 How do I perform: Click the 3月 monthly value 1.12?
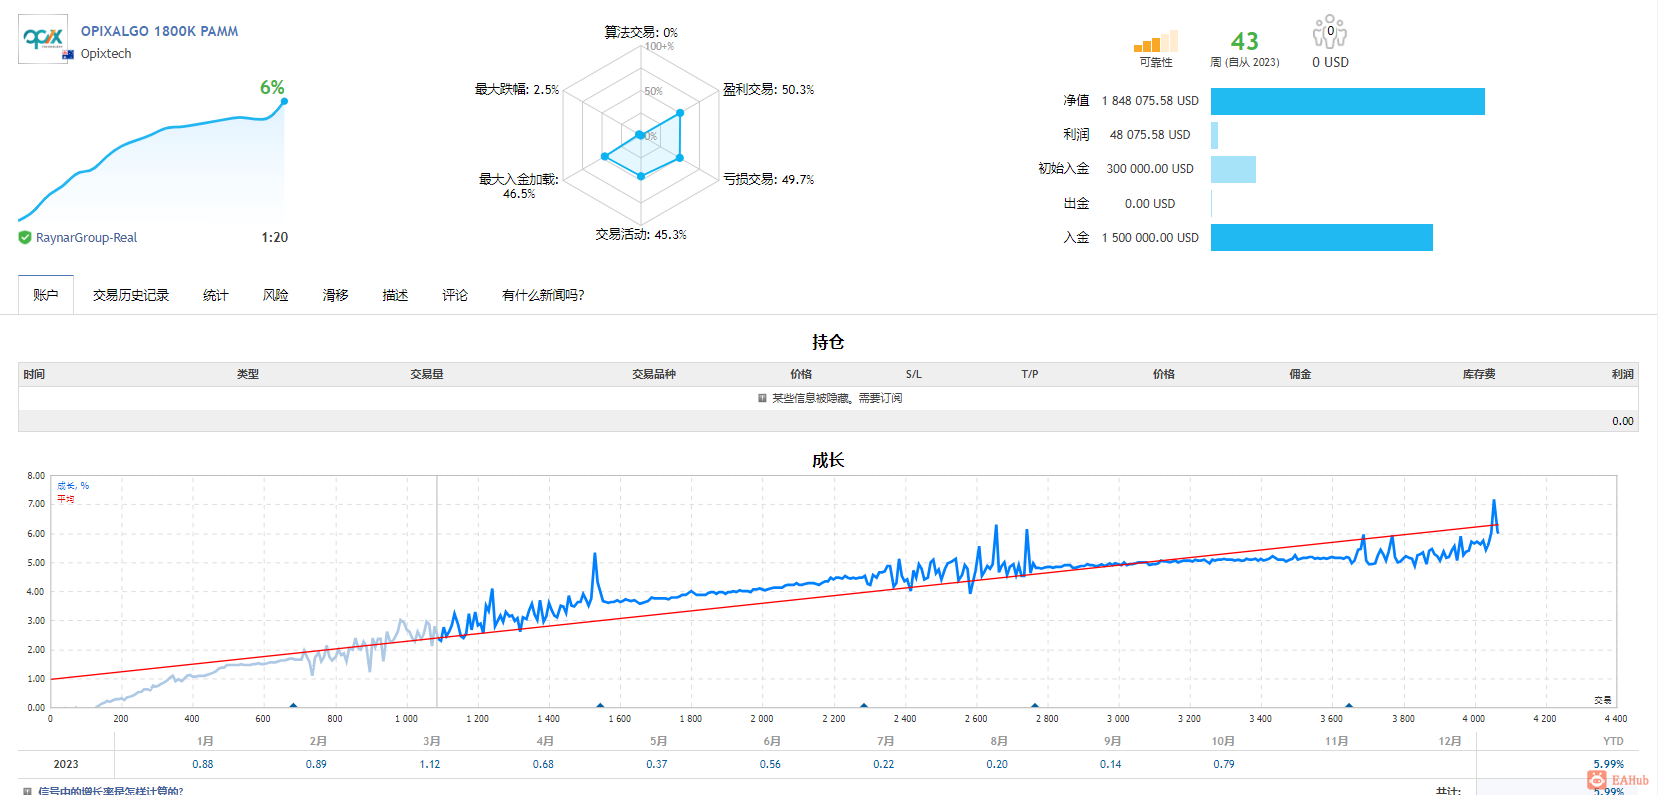[x=430, y=764]
